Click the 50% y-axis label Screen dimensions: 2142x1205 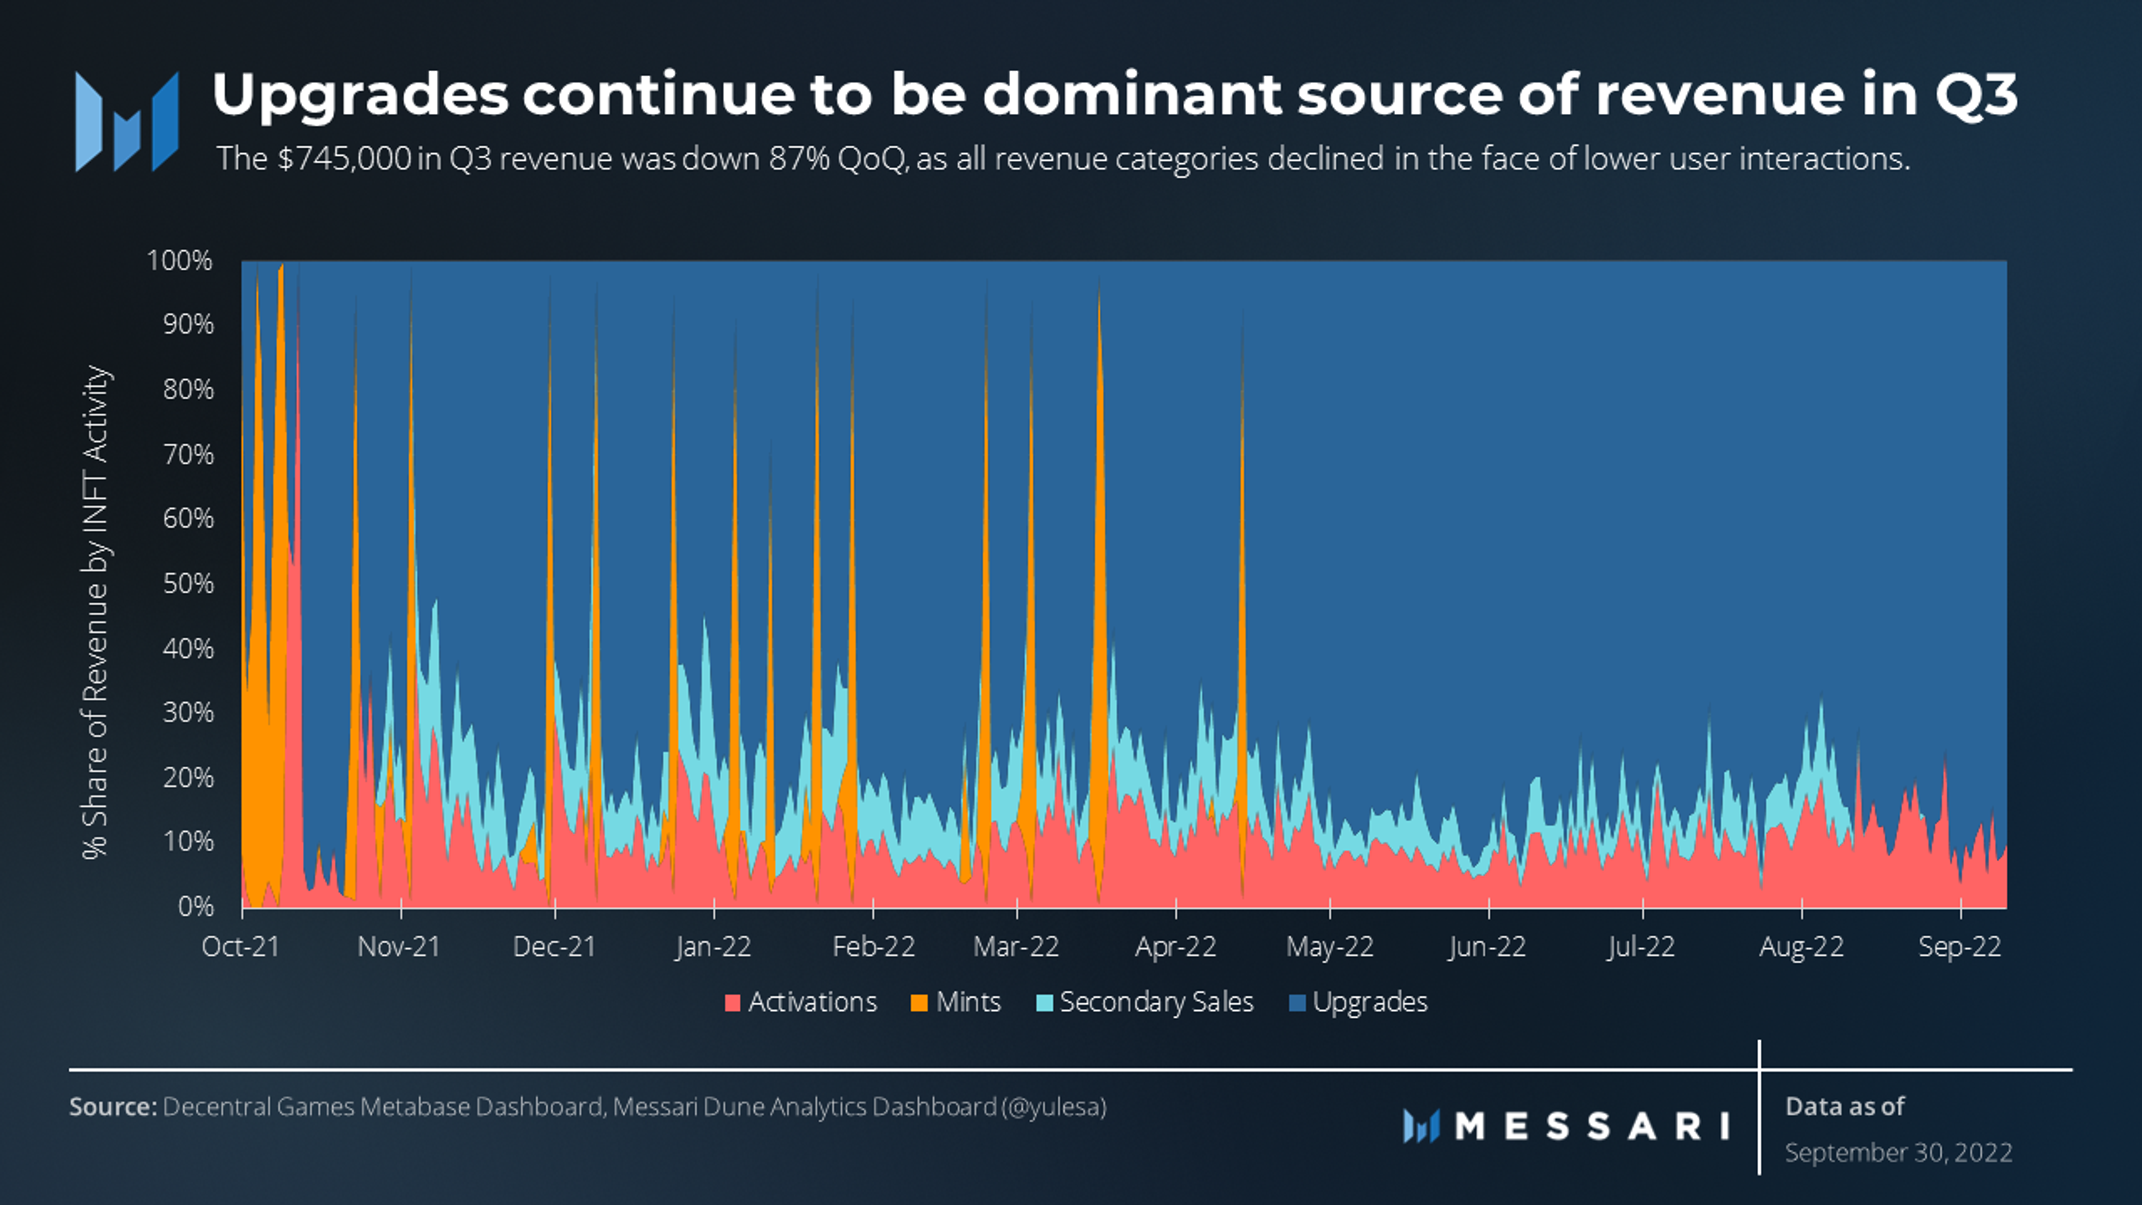click(x=188, y=584)
